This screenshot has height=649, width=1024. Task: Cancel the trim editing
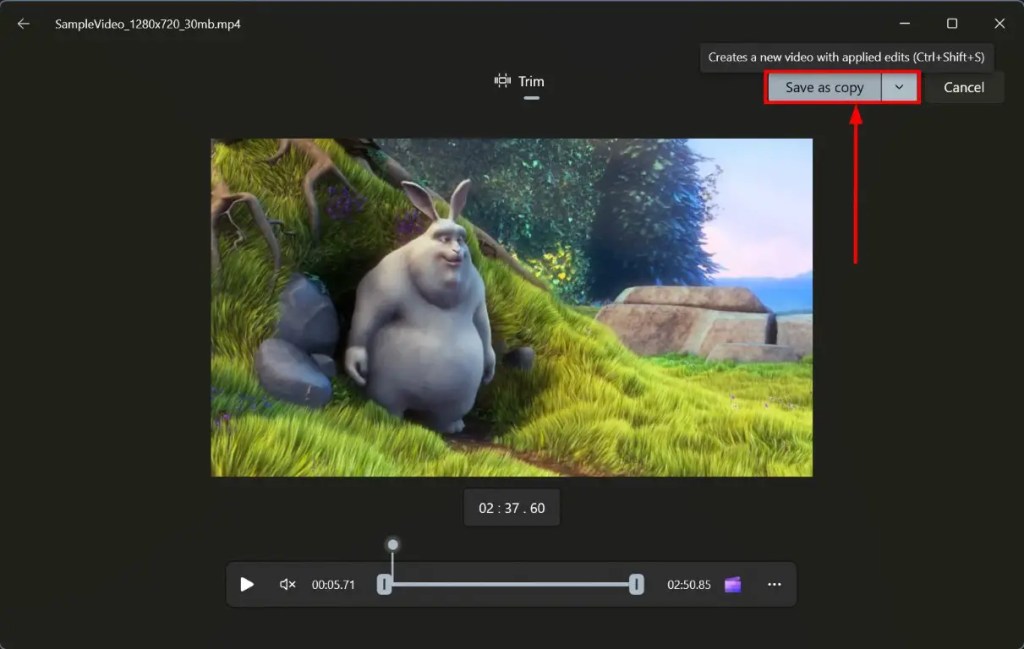pos(963,87)
